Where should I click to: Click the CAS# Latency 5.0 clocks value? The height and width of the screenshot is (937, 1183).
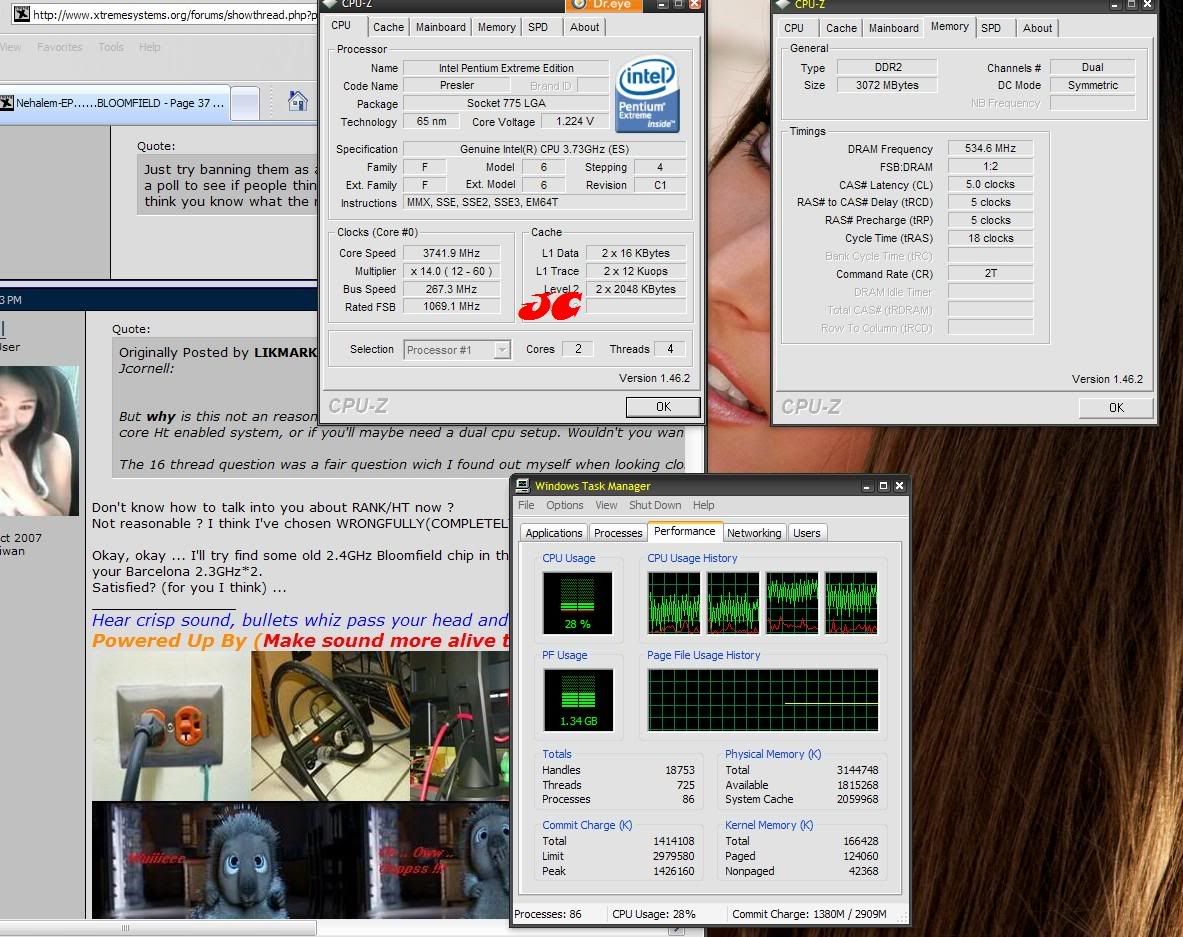coord(990,185)
